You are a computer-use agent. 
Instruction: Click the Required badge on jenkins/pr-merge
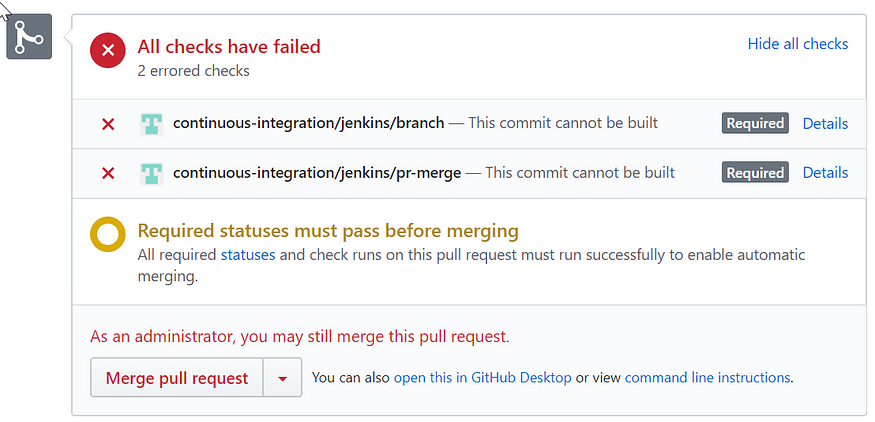click(755, 173)
